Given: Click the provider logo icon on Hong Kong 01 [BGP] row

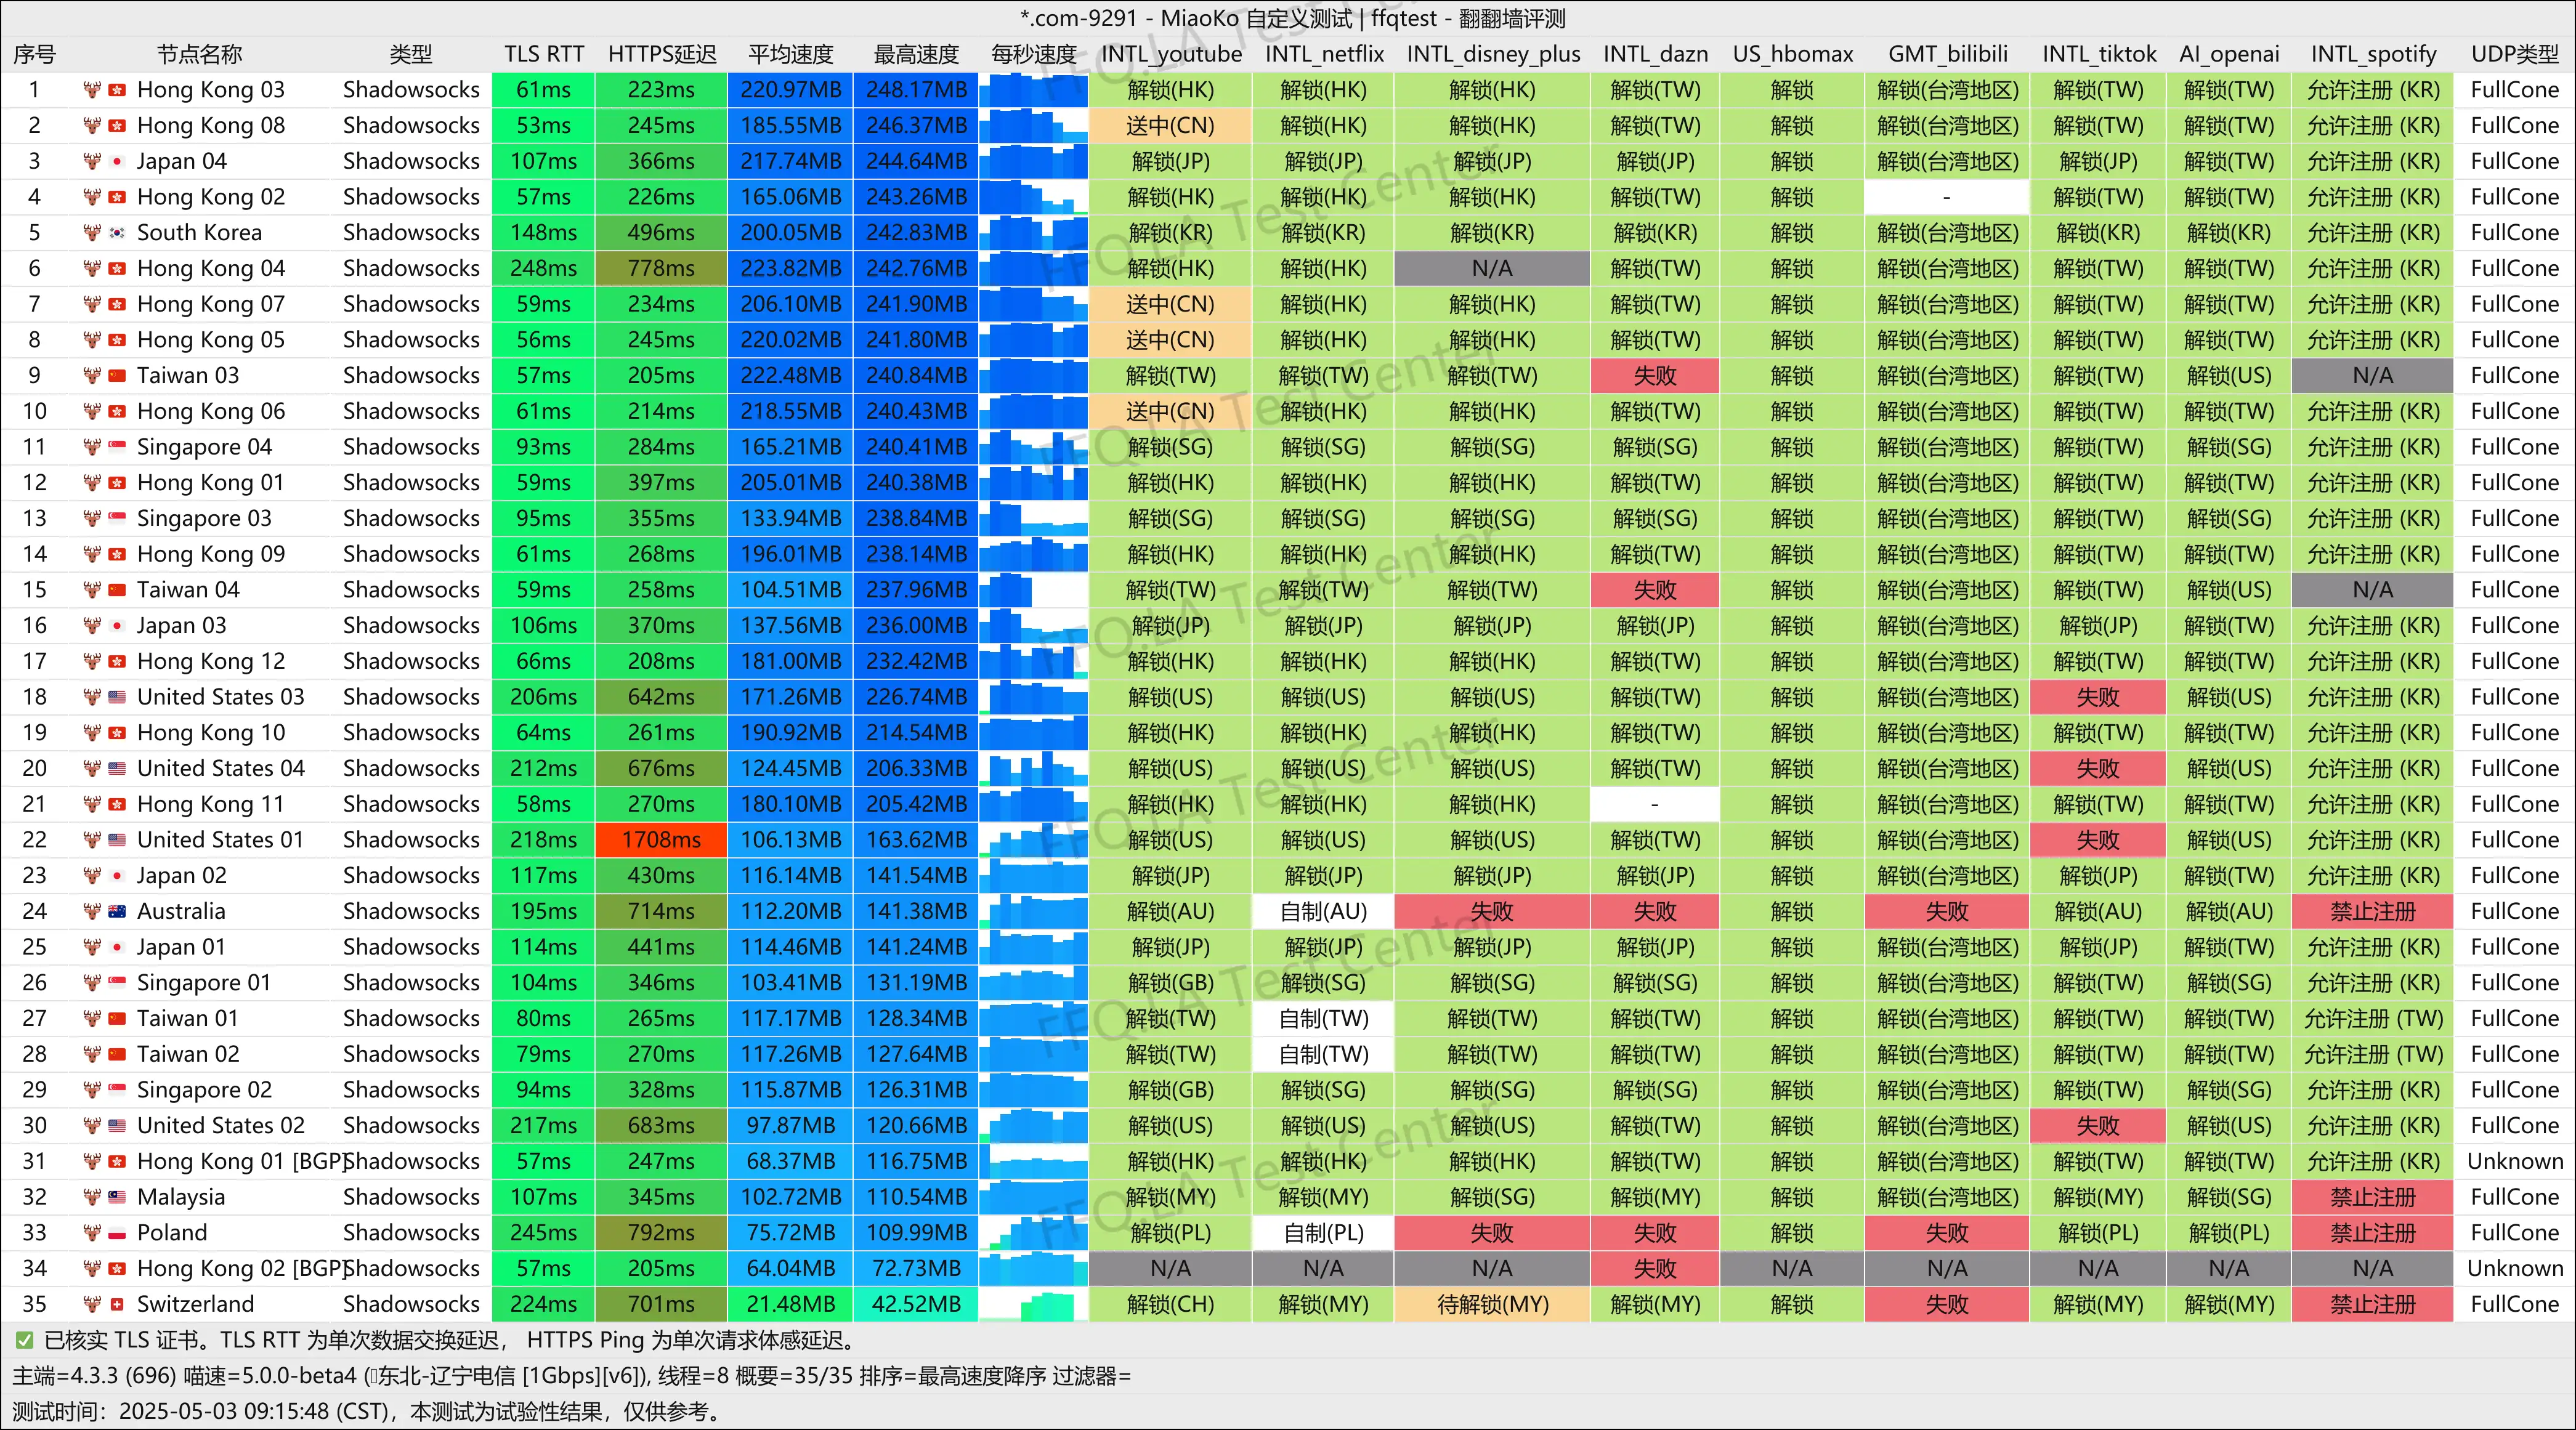Looking at the screenshot, I should 92,1161.
